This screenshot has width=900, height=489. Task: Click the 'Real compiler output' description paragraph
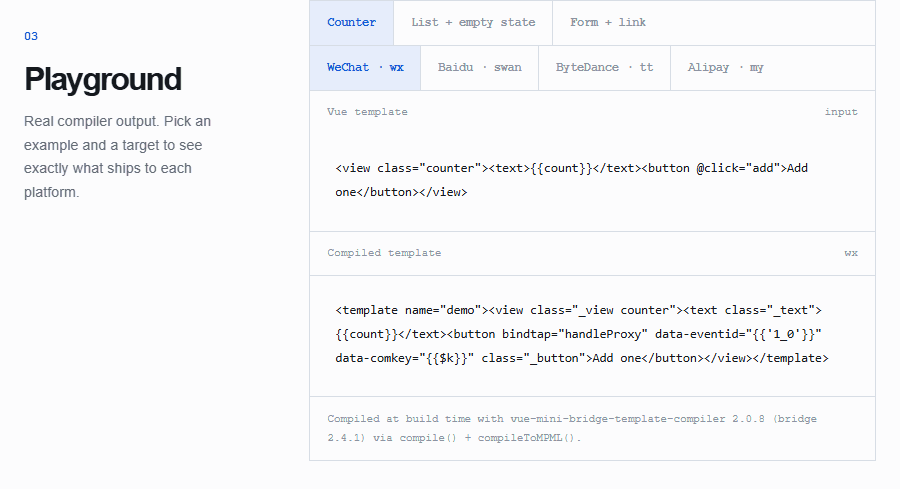[x=118, y=157]
